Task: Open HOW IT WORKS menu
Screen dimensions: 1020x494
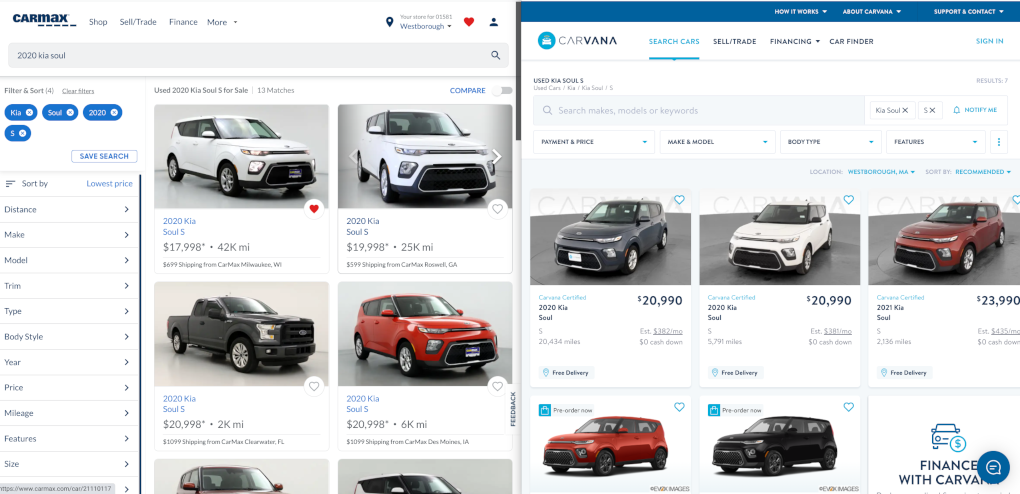Action: (800, 11)
